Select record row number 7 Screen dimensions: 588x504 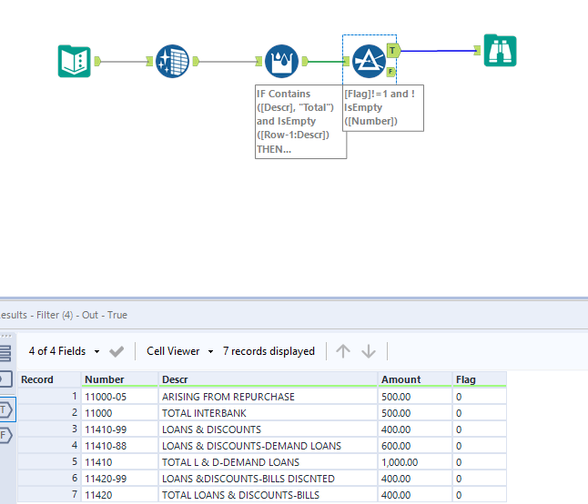[49, 495]
